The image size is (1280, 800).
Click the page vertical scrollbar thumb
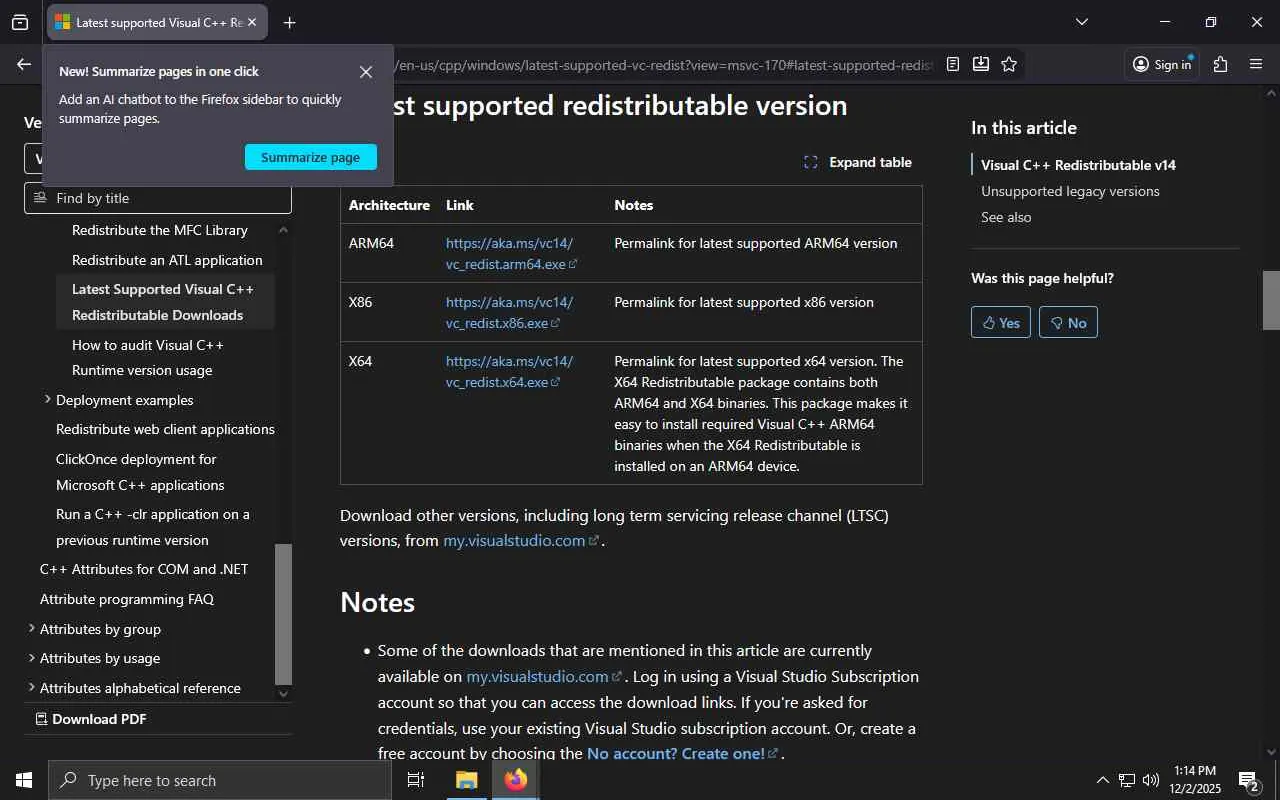[1272, 300]
